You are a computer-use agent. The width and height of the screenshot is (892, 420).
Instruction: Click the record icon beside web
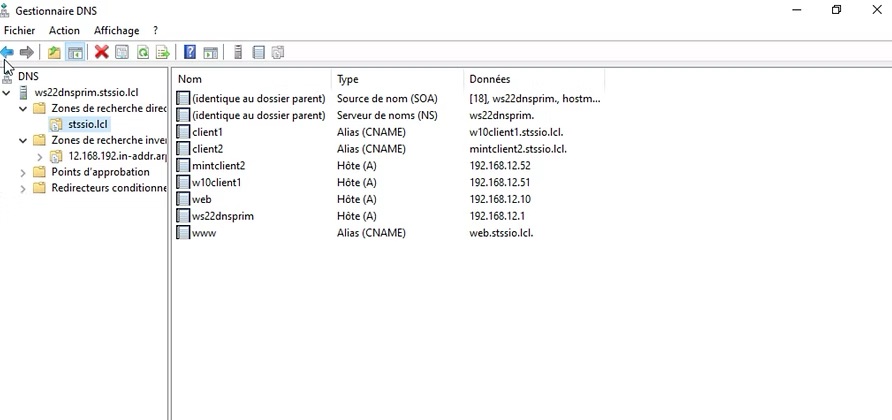click(183, 199)
